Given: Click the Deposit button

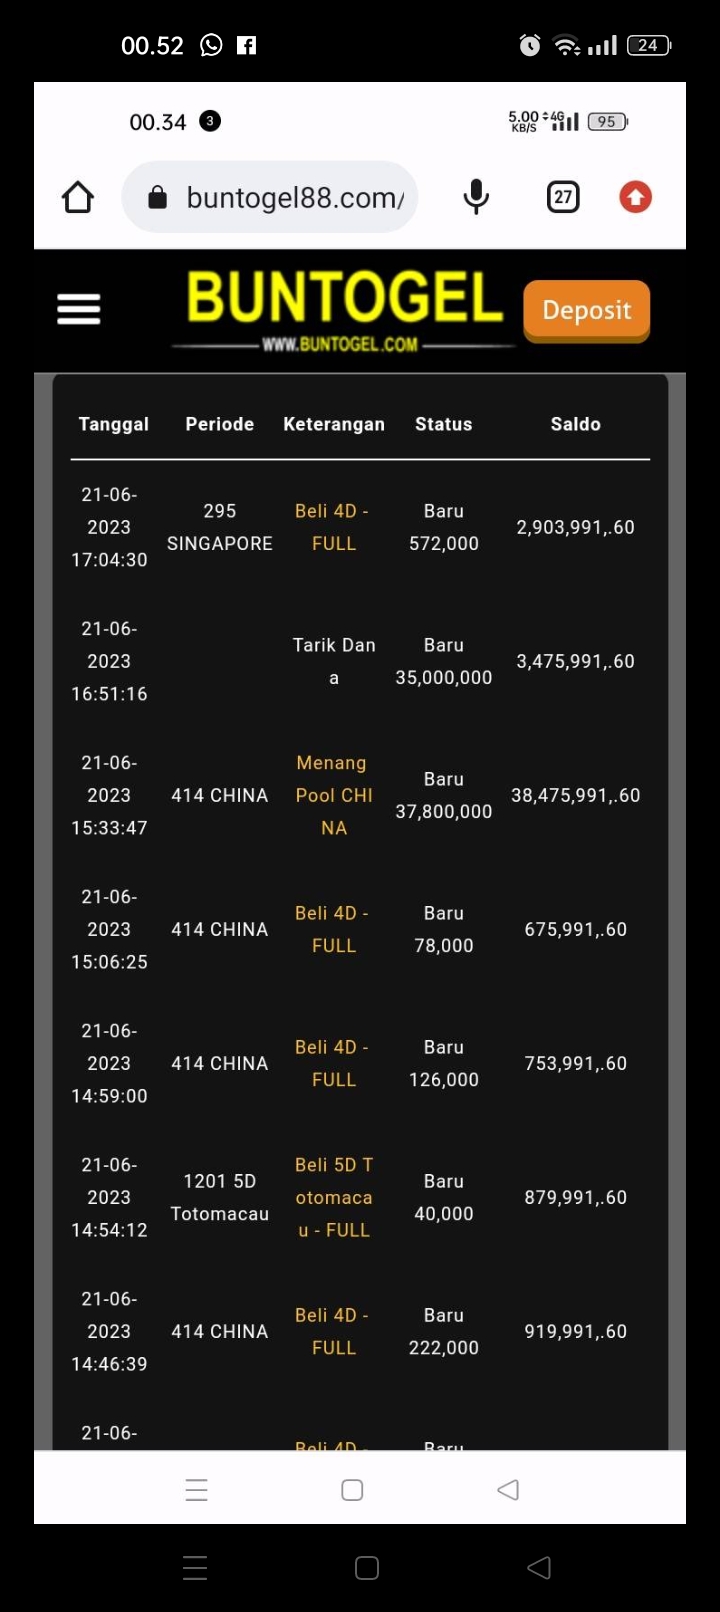Looking at the screenshot, I should [x=586, y=310].
